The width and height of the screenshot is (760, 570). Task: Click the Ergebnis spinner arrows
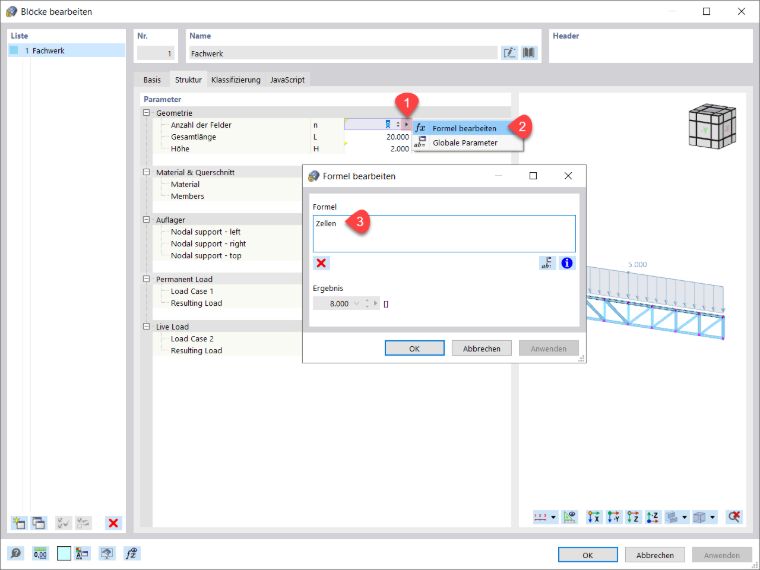367,303
